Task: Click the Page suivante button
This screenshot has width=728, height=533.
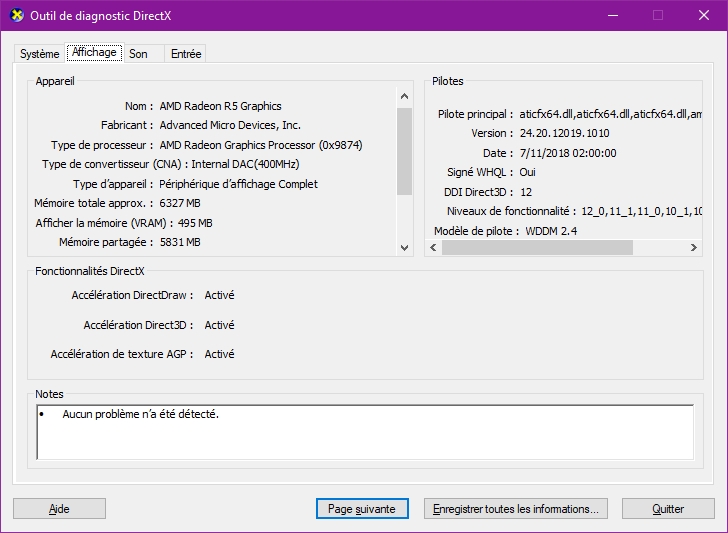Action: click(362, 509)
